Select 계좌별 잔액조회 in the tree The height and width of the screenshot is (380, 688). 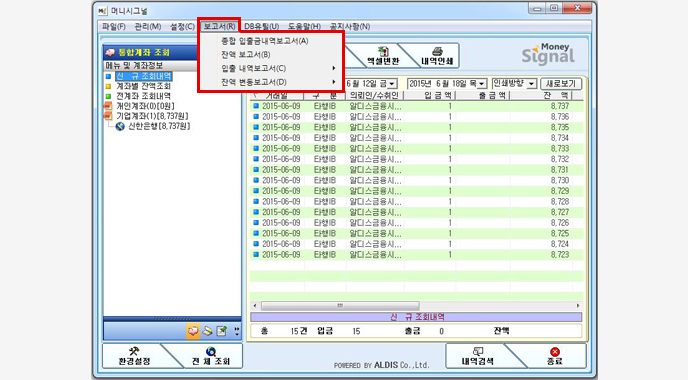point(143,86)
